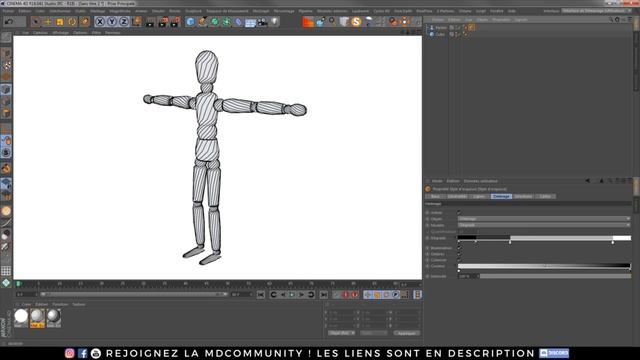Viewport: 640px width, 360px height.
Task: Click the grid icon in left toolbar
Action: (x=6, y=271)
